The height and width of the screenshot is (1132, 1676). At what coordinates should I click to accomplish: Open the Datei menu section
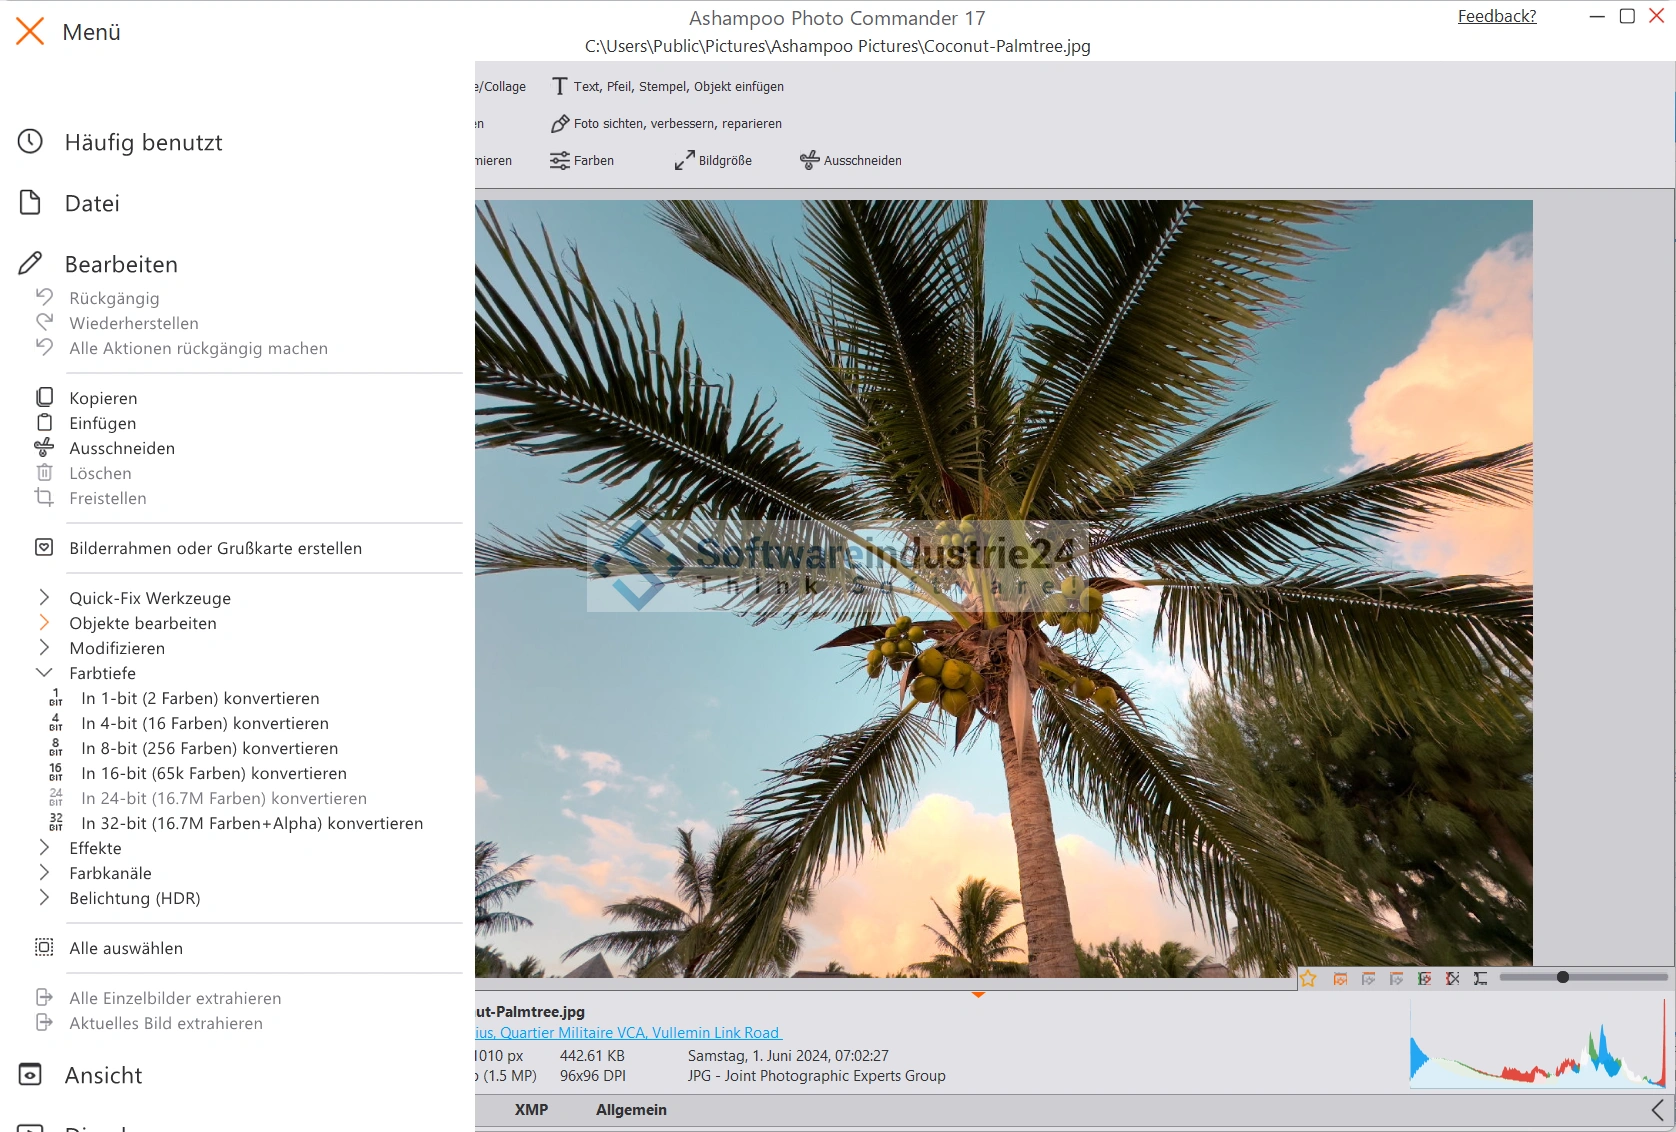point(92,203)
